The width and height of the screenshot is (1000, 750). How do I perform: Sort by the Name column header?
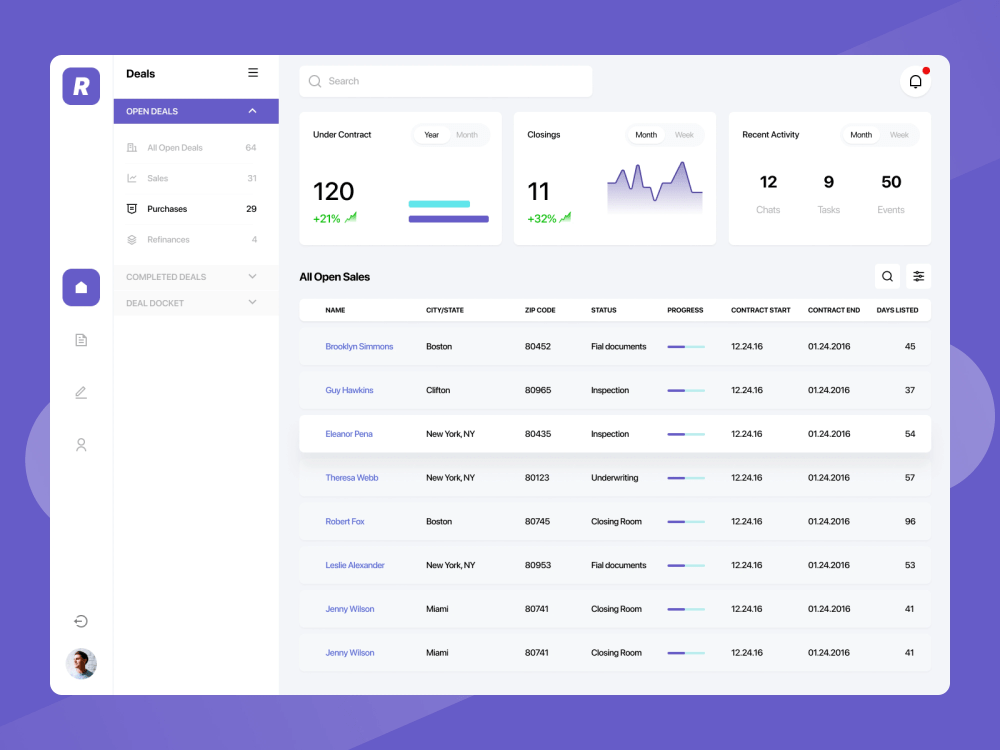335,310
